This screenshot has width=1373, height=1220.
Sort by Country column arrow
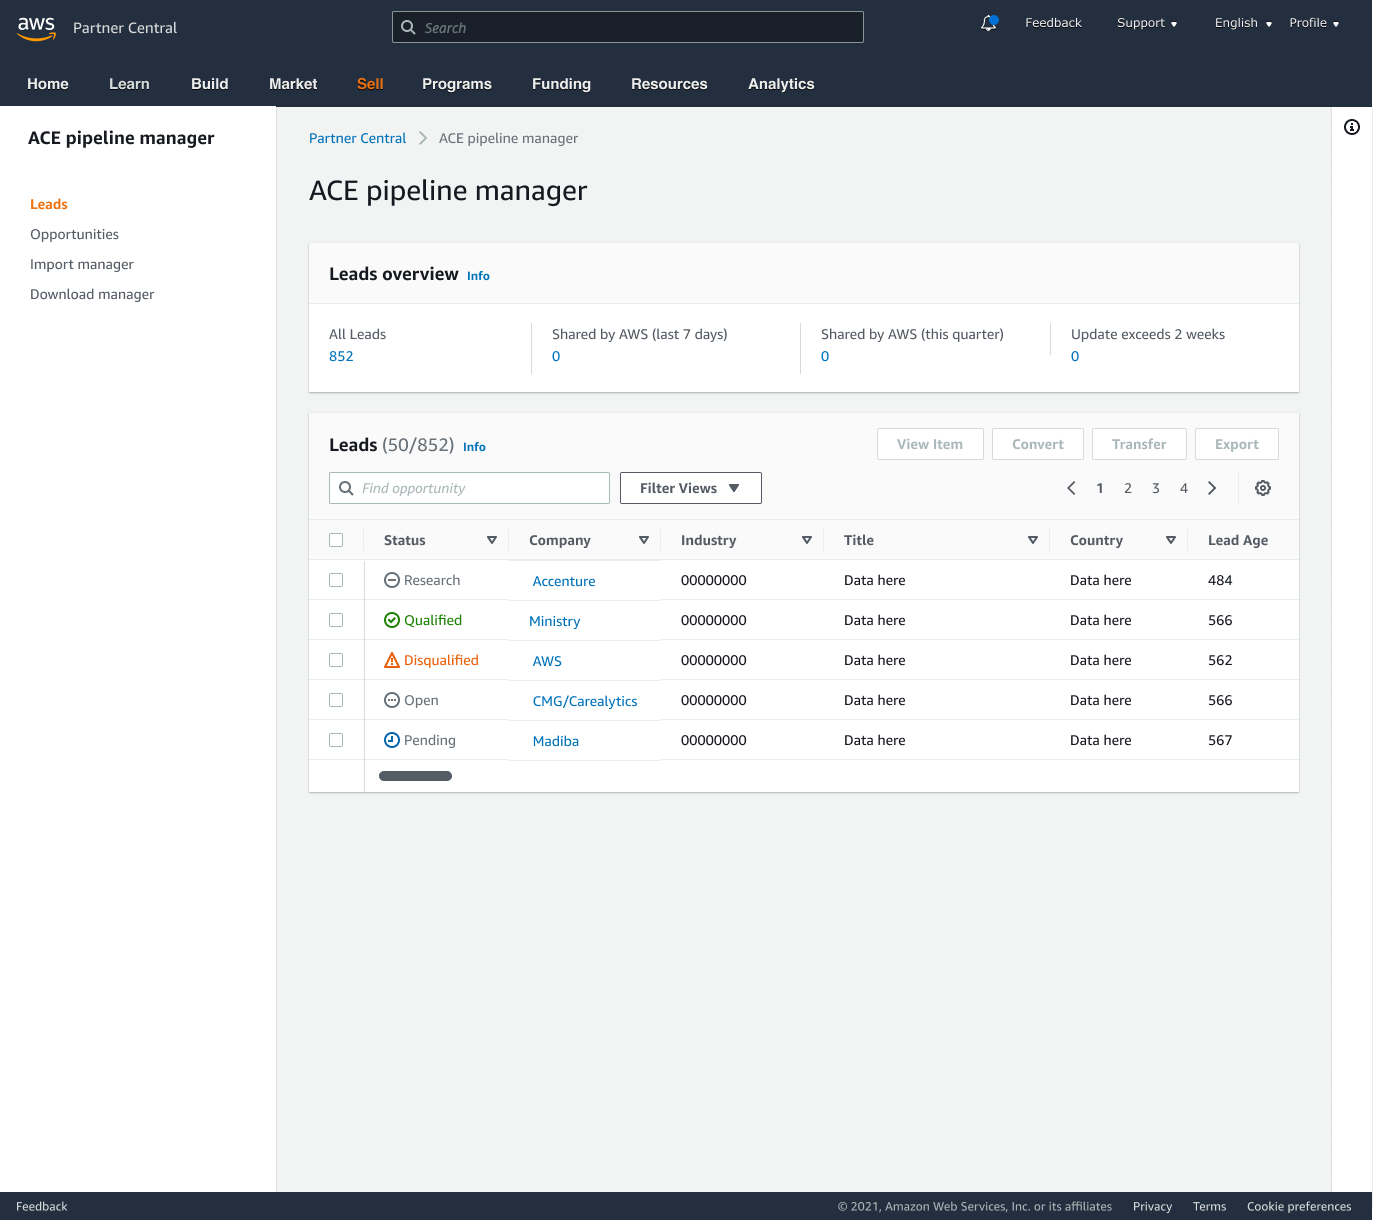[x=1171, y=540]
